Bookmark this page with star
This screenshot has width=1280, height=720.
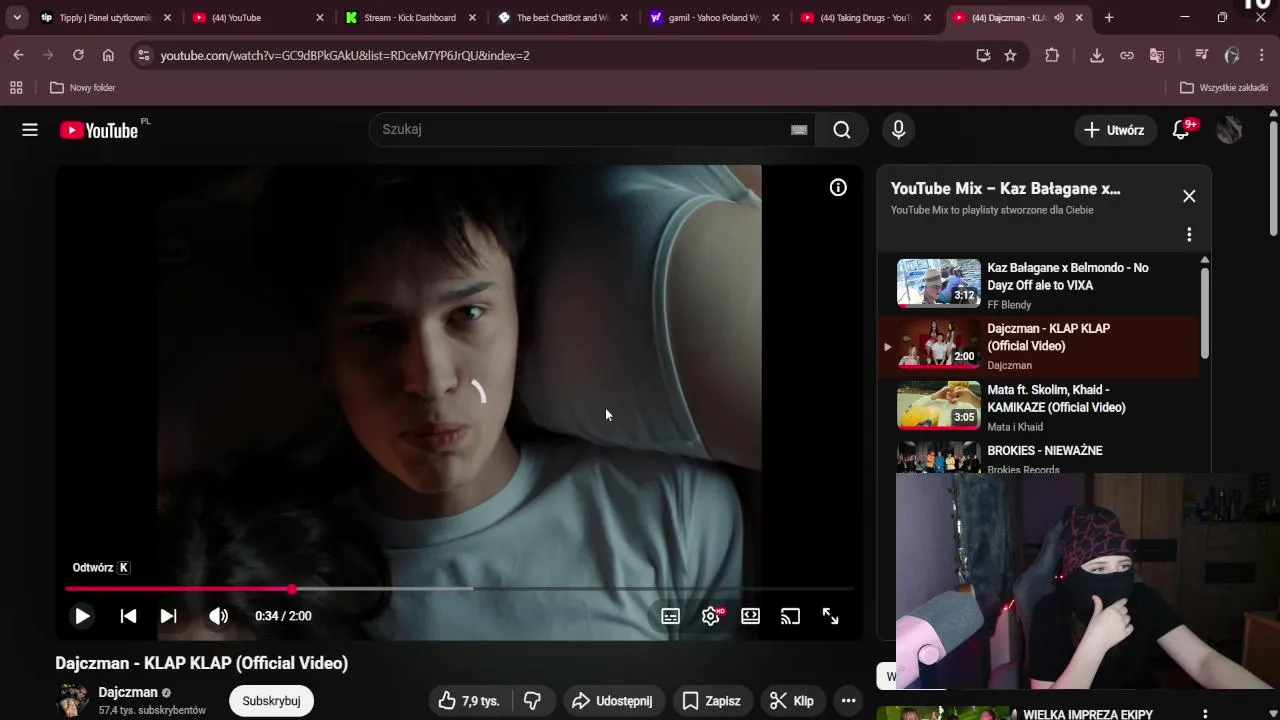pos(1010,55)
